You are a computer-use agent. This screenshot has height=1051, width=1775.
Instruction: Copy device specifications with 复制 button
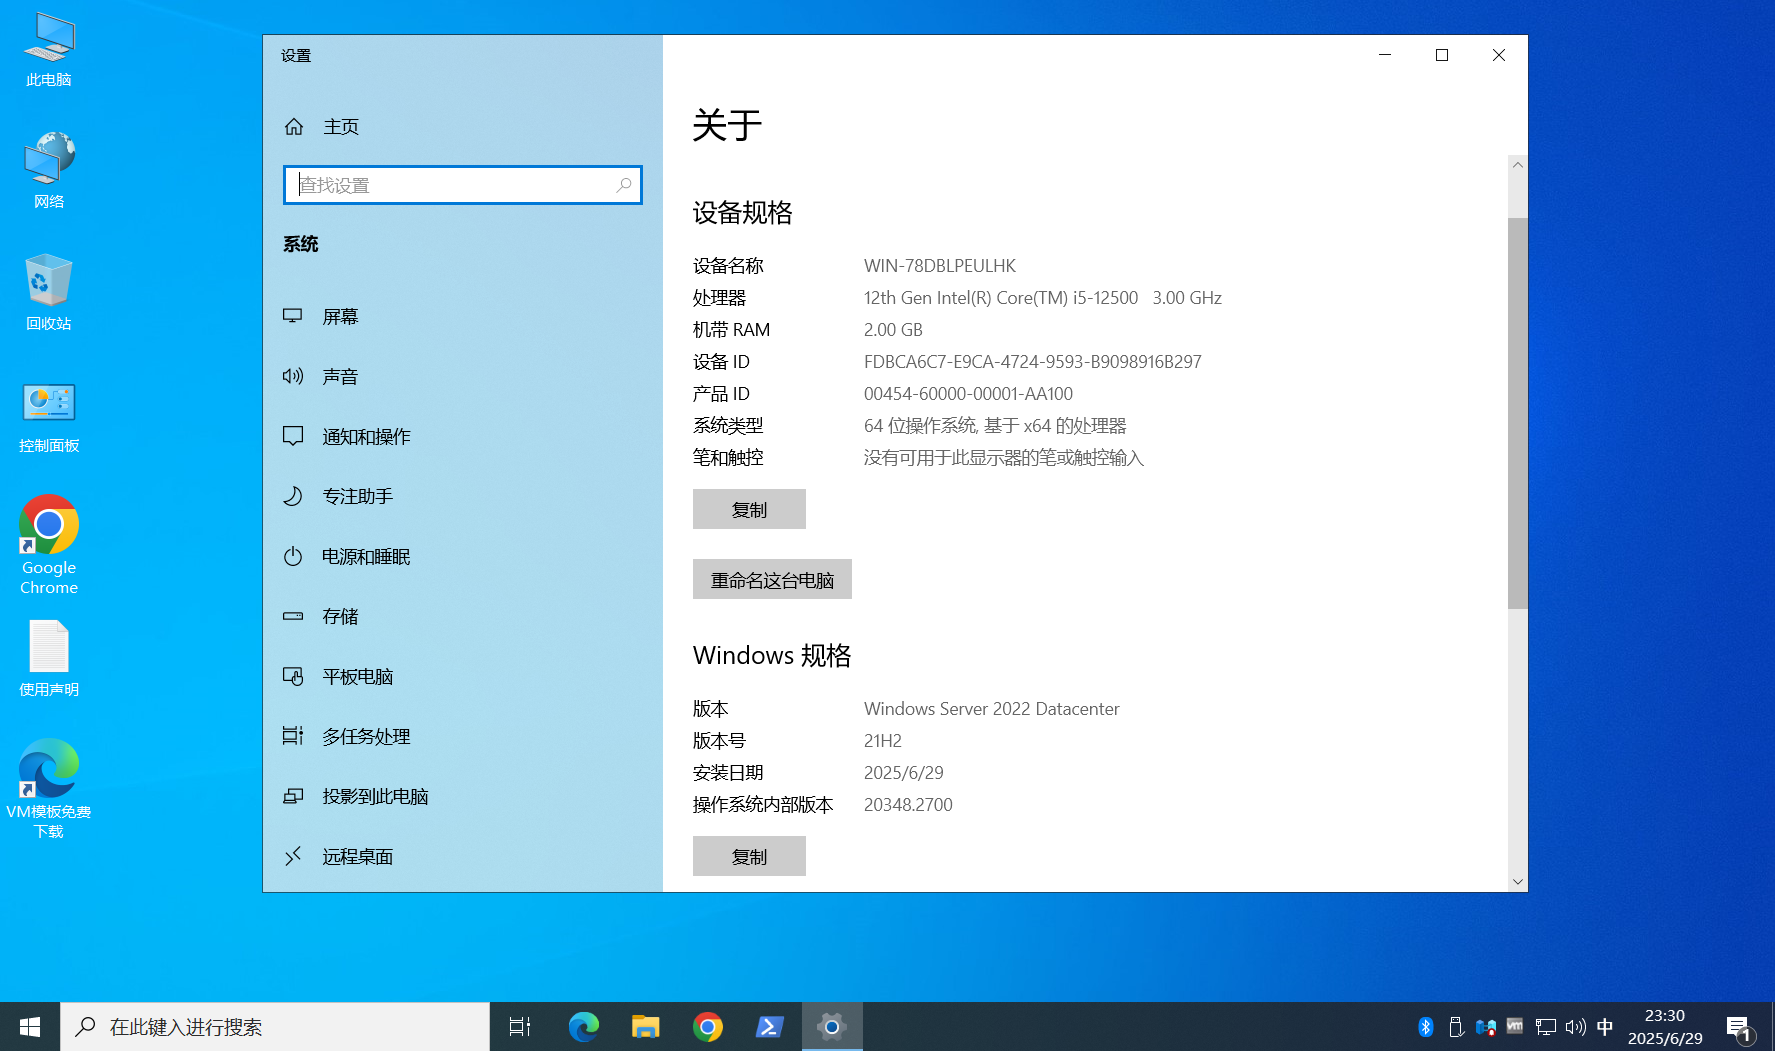click(749, 509)
